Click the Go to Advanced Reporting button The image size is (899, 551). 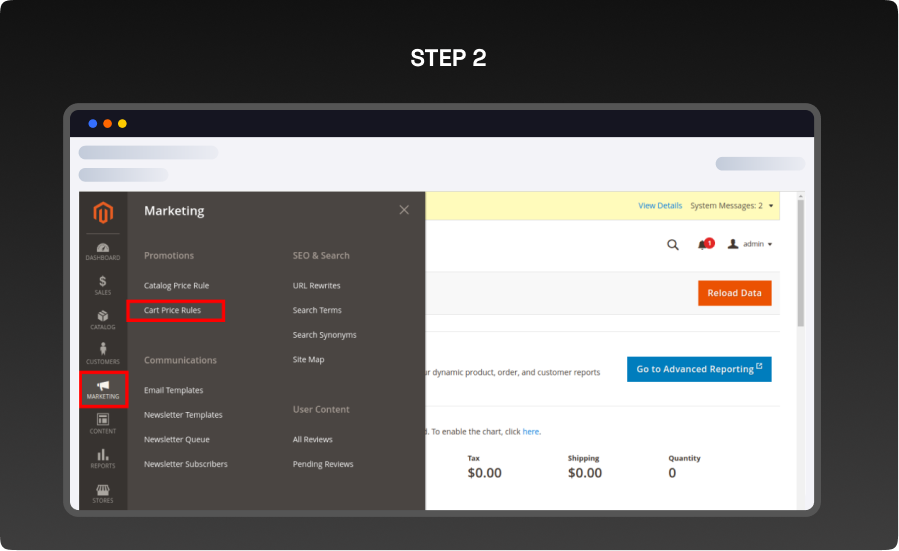(x=699, y=369)
